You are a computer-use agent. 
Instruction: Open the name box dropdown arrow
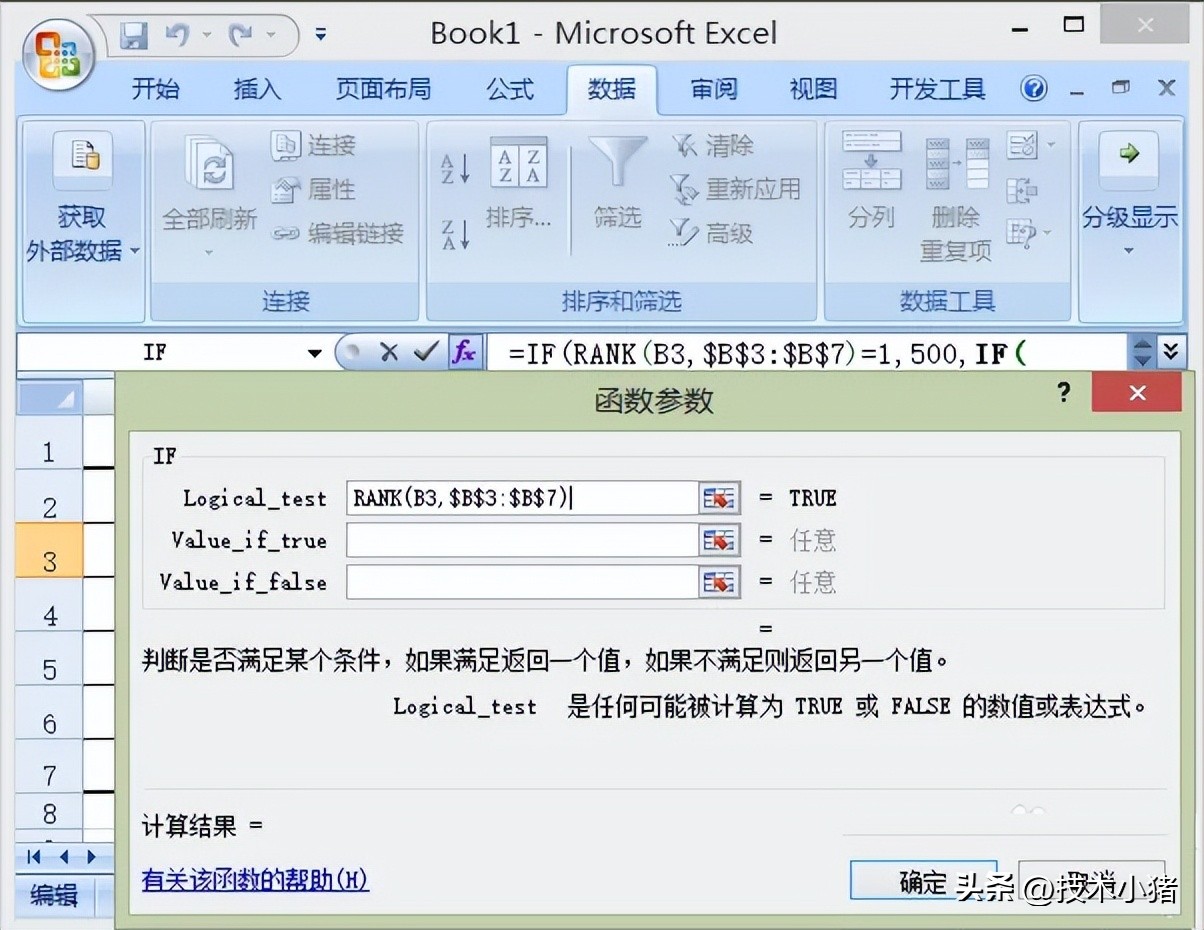pyautogui.click(x=314, y=353)
